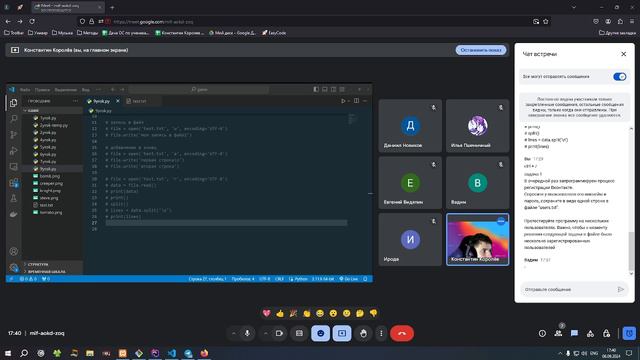This screenshot has height=360, width=640.
Task: Open the Методы bookmarks folder
Action: [87, 33]
